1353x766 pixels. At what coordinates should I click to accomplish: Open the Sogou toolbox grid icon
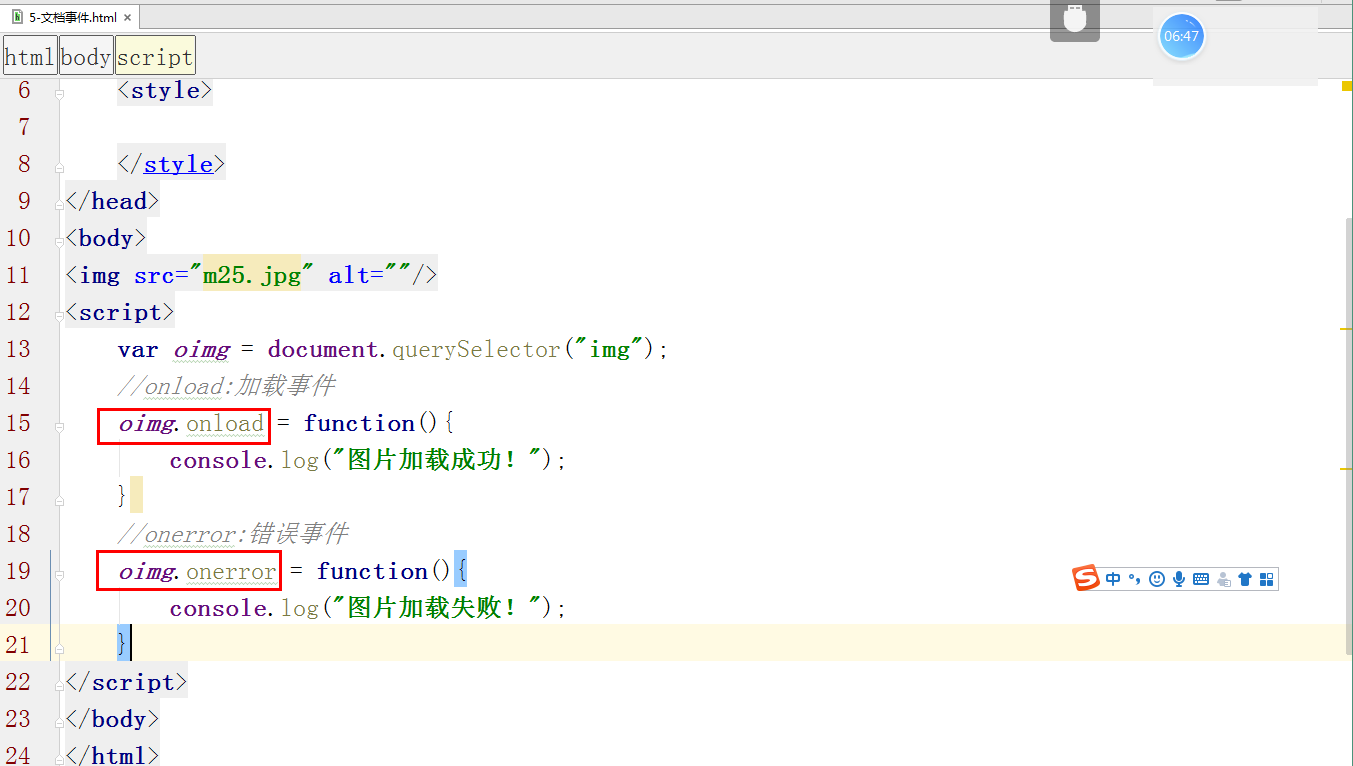[1266, 578]
